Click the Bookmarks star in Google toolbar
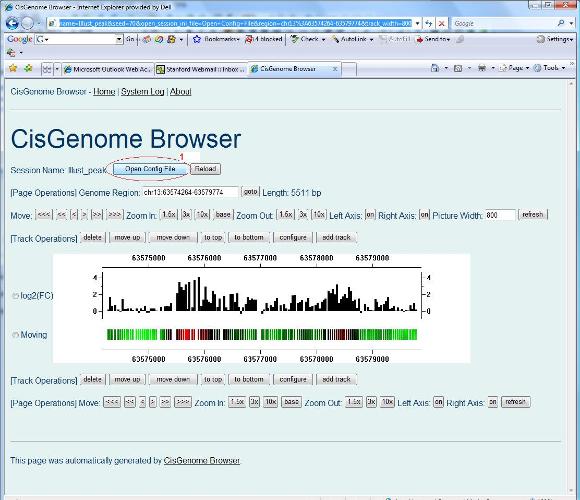Image resolution: width=580 pixels, height=500 pixels. point(197,39)
